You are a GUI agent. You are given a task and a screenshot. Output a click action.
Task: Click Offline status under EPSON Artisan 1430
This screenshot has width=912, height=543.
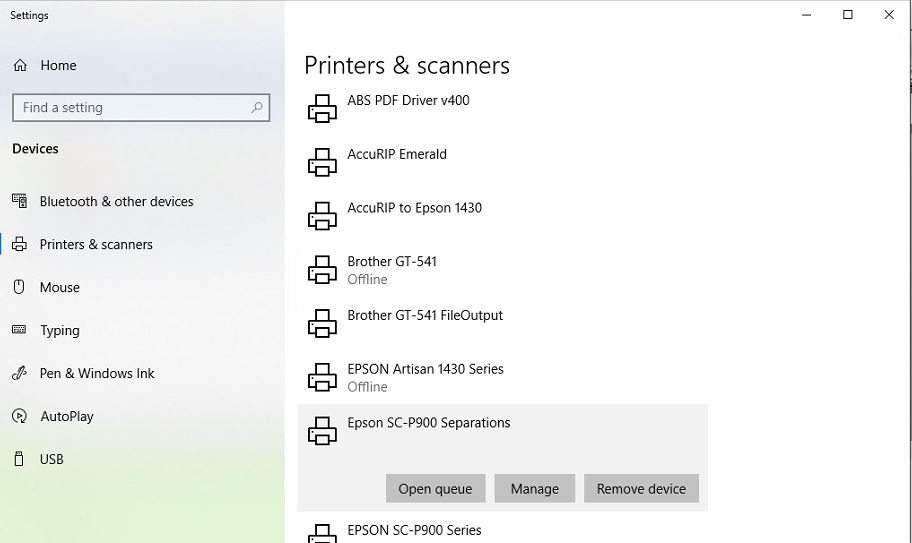pyautogui.click(x=367, y=387)
